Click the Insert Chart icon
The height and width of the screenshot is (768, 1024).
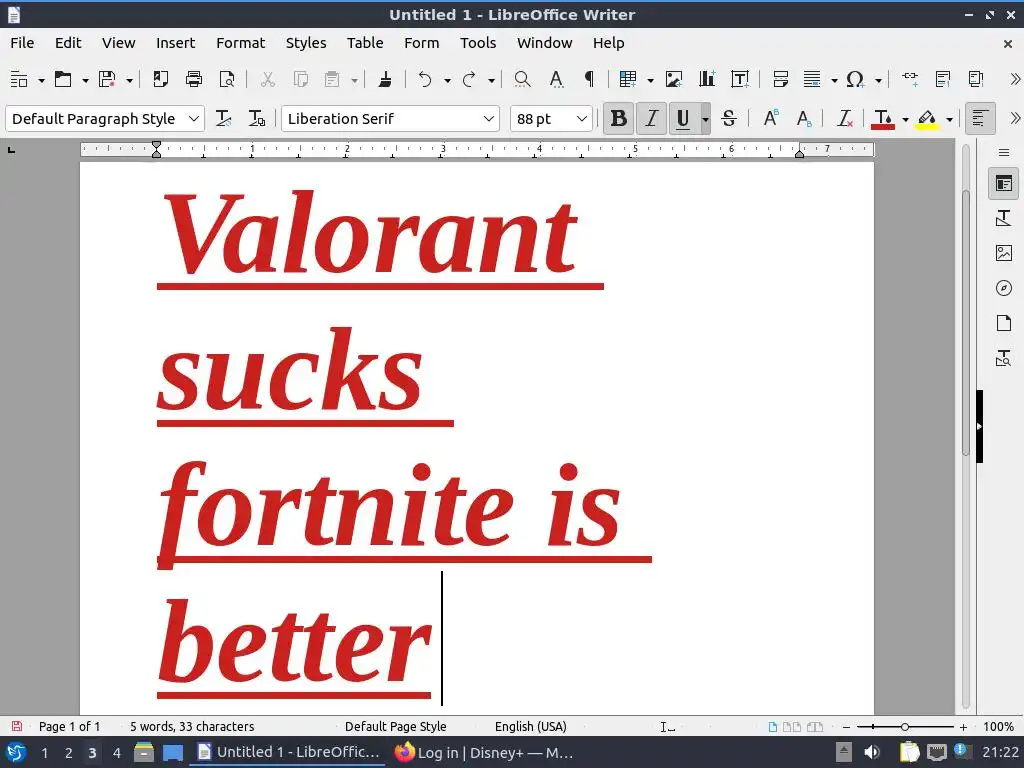pos(707,80)
